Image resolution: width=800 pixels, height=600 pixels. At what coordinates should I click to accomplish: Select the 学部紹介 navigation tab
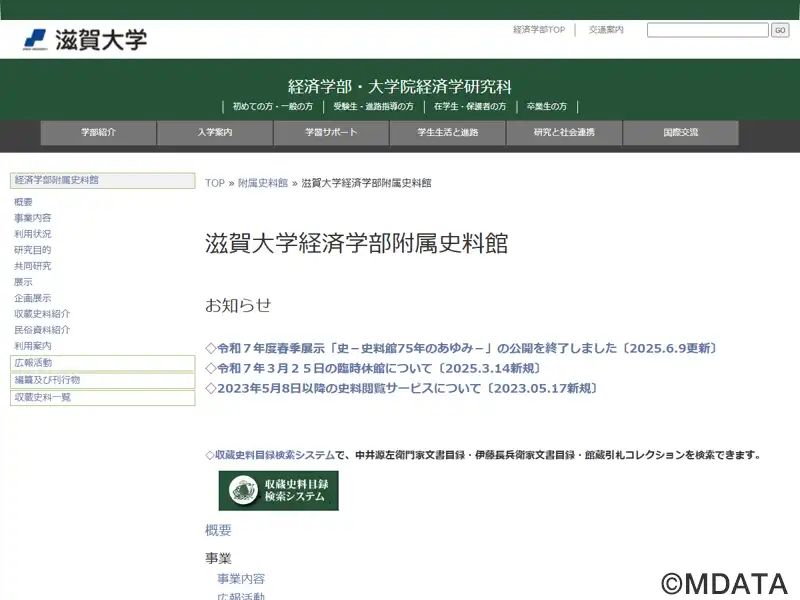click(98, 133)
